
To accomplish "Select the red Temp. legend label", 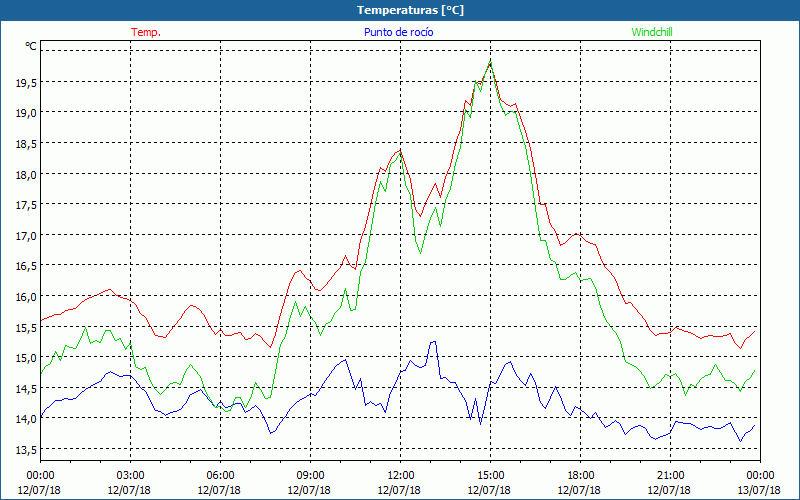I will [x=146, y=32].
